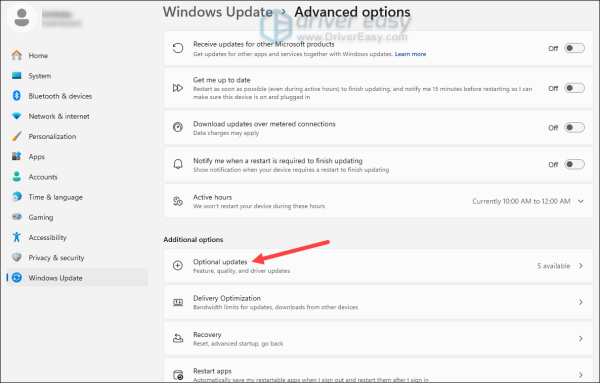600x383 pixels.
Task: Open Apps settings section
Action: 77,156
